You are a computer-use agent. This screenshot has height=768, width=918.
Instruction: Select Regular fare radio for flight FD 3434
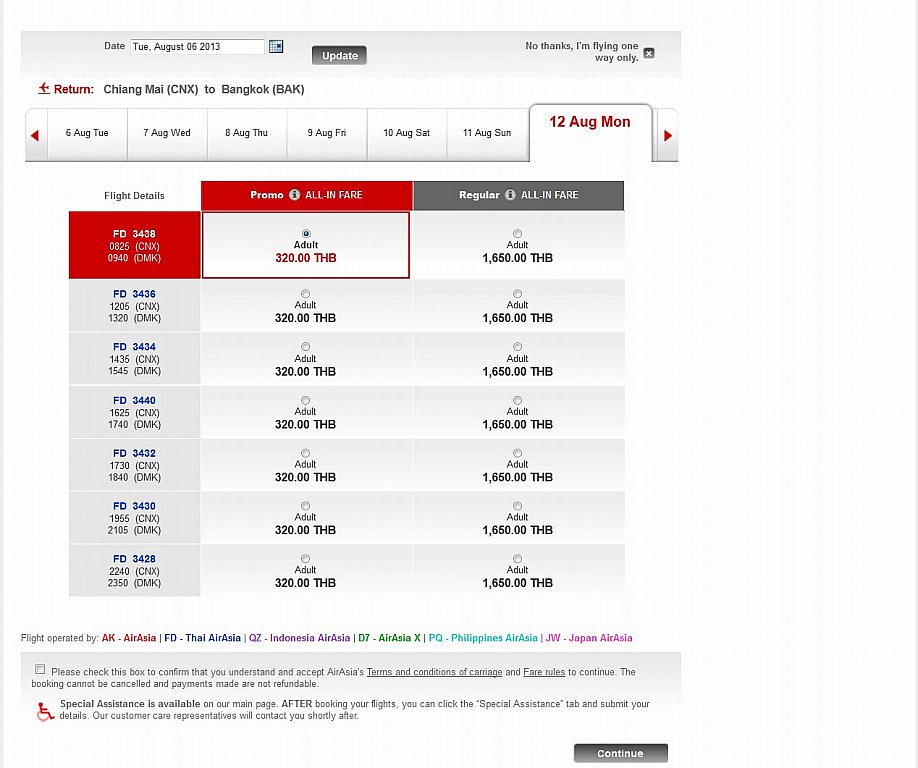click(x=518, y=347)
